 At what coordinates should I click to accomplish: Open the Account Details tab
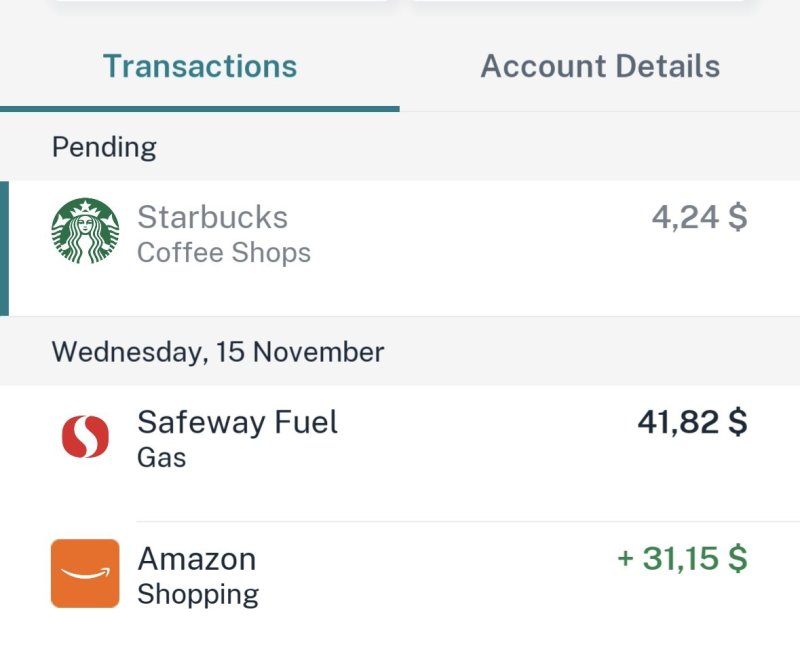[600, 66]
